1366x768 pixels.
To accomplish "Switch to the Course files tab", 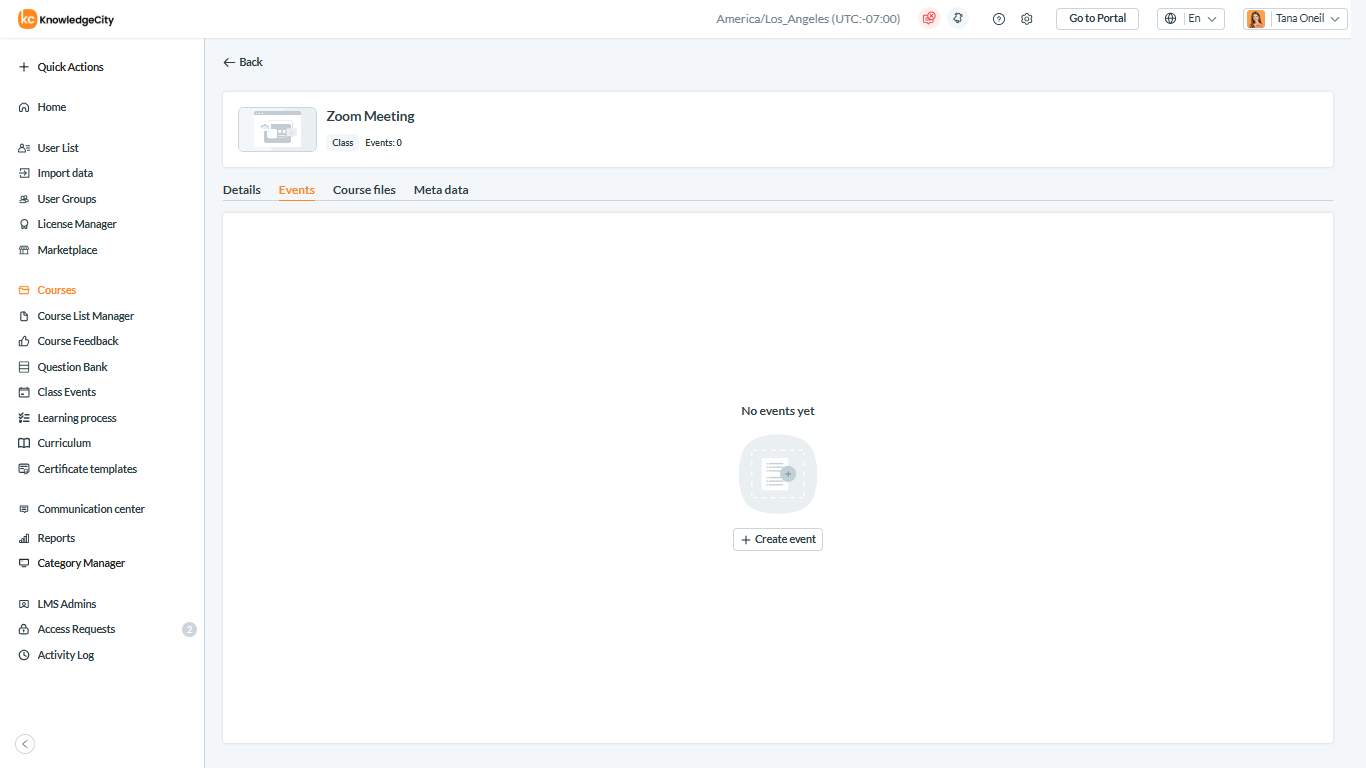I will click(364, 190).
